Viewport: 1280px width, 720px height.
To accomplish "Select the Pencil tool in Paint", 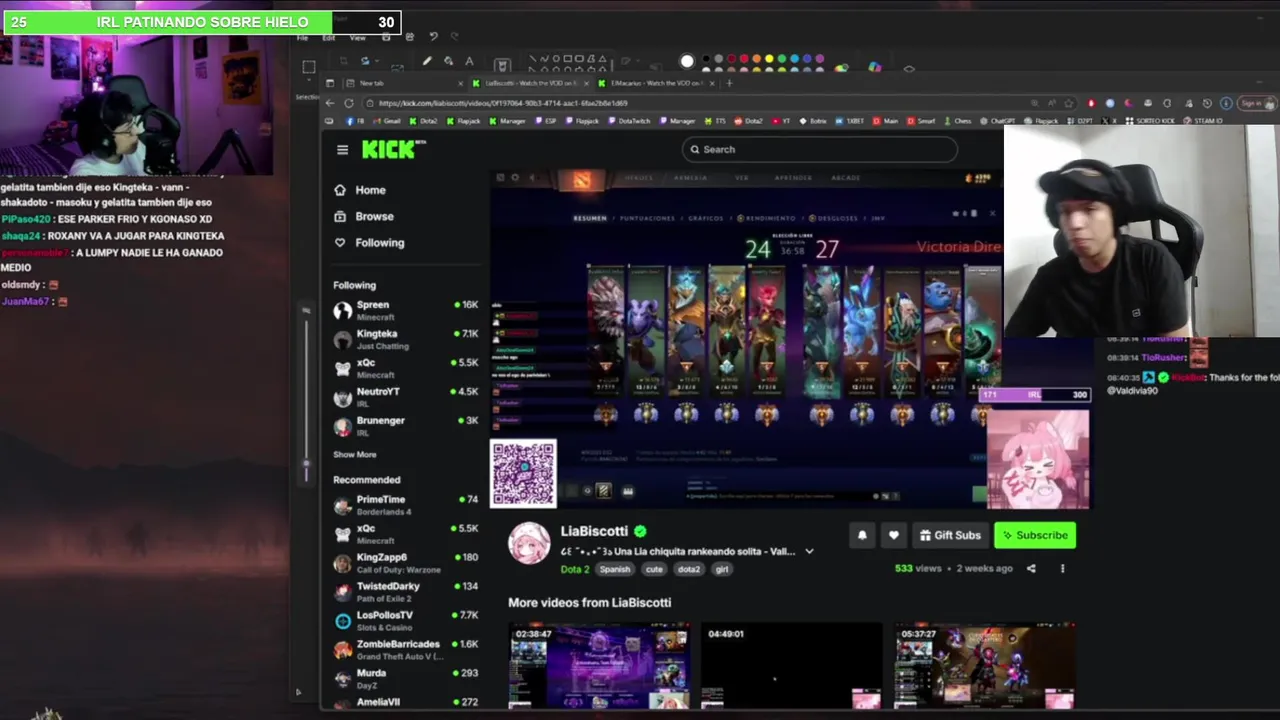I will tap(427, 61).
